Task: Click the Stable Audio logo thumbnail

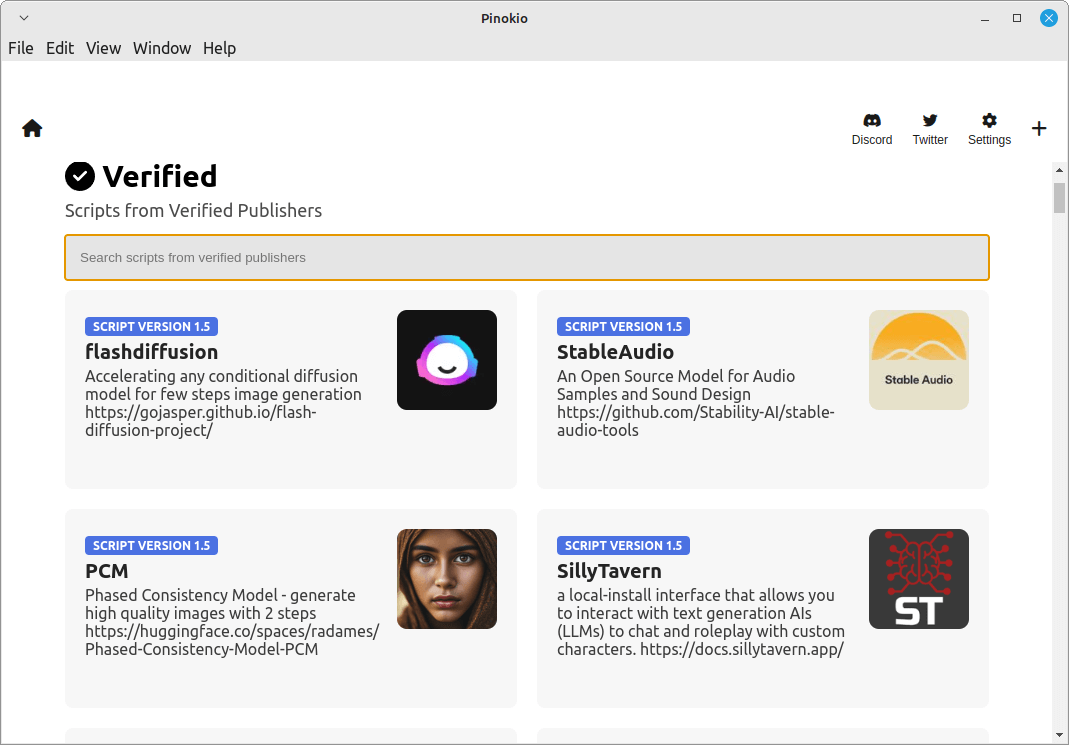Action: coord(918,360)
